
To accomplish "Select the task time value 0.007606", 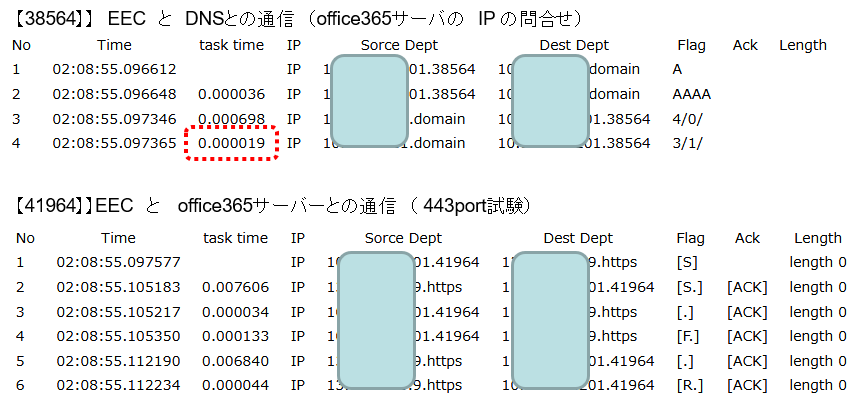I will (236, 287).
